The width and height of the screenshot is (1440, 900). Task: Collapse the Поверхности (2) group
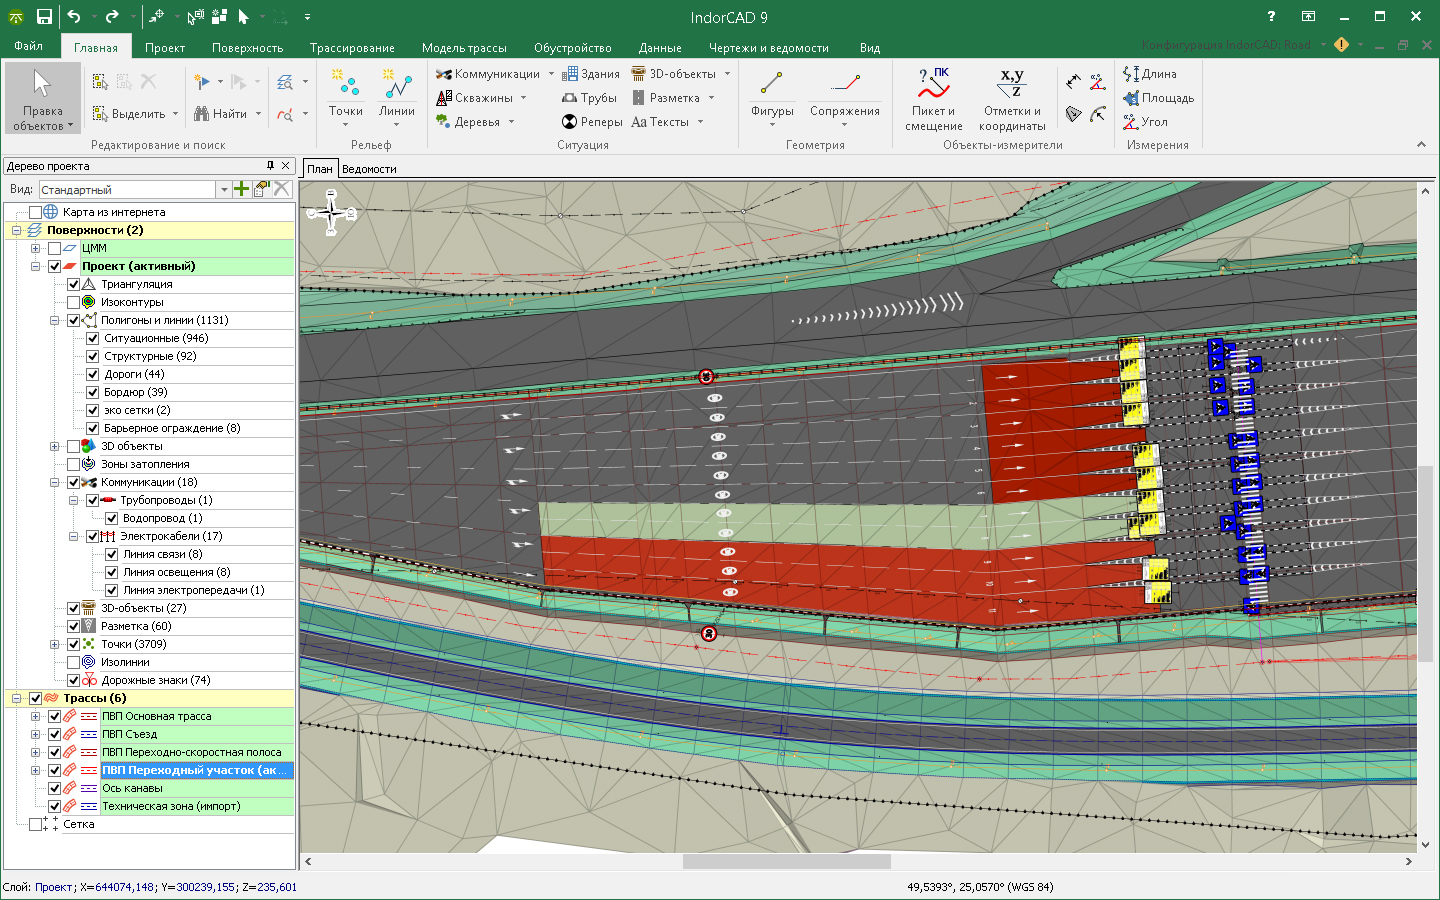17,230
